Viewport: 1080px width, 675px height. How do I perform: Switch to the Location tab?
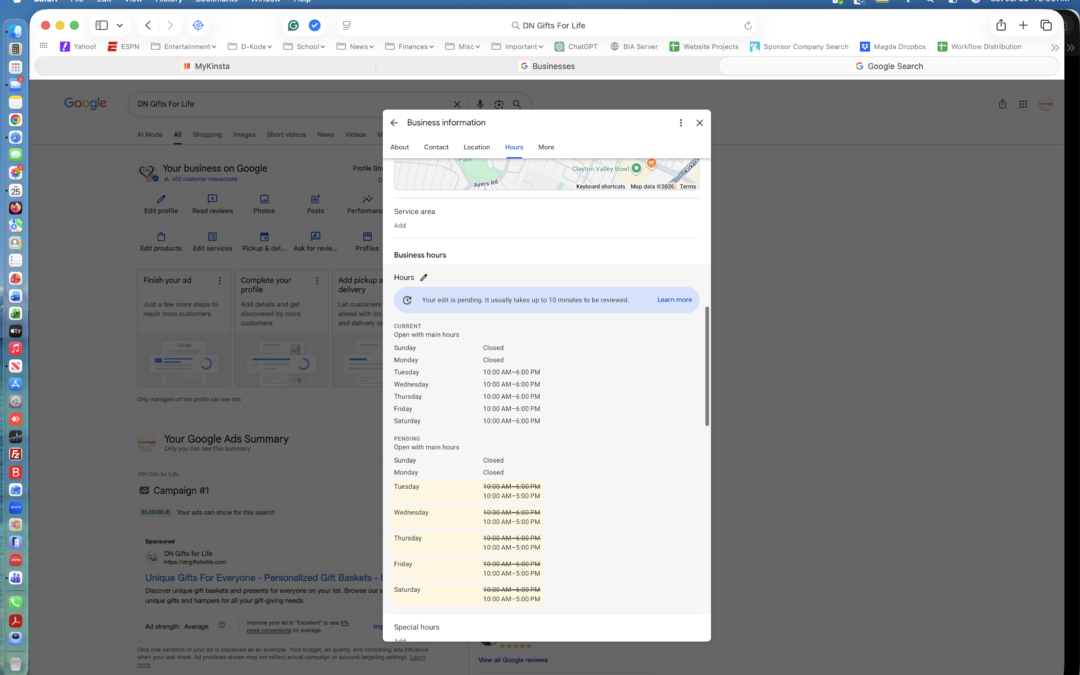click(477, 147)
